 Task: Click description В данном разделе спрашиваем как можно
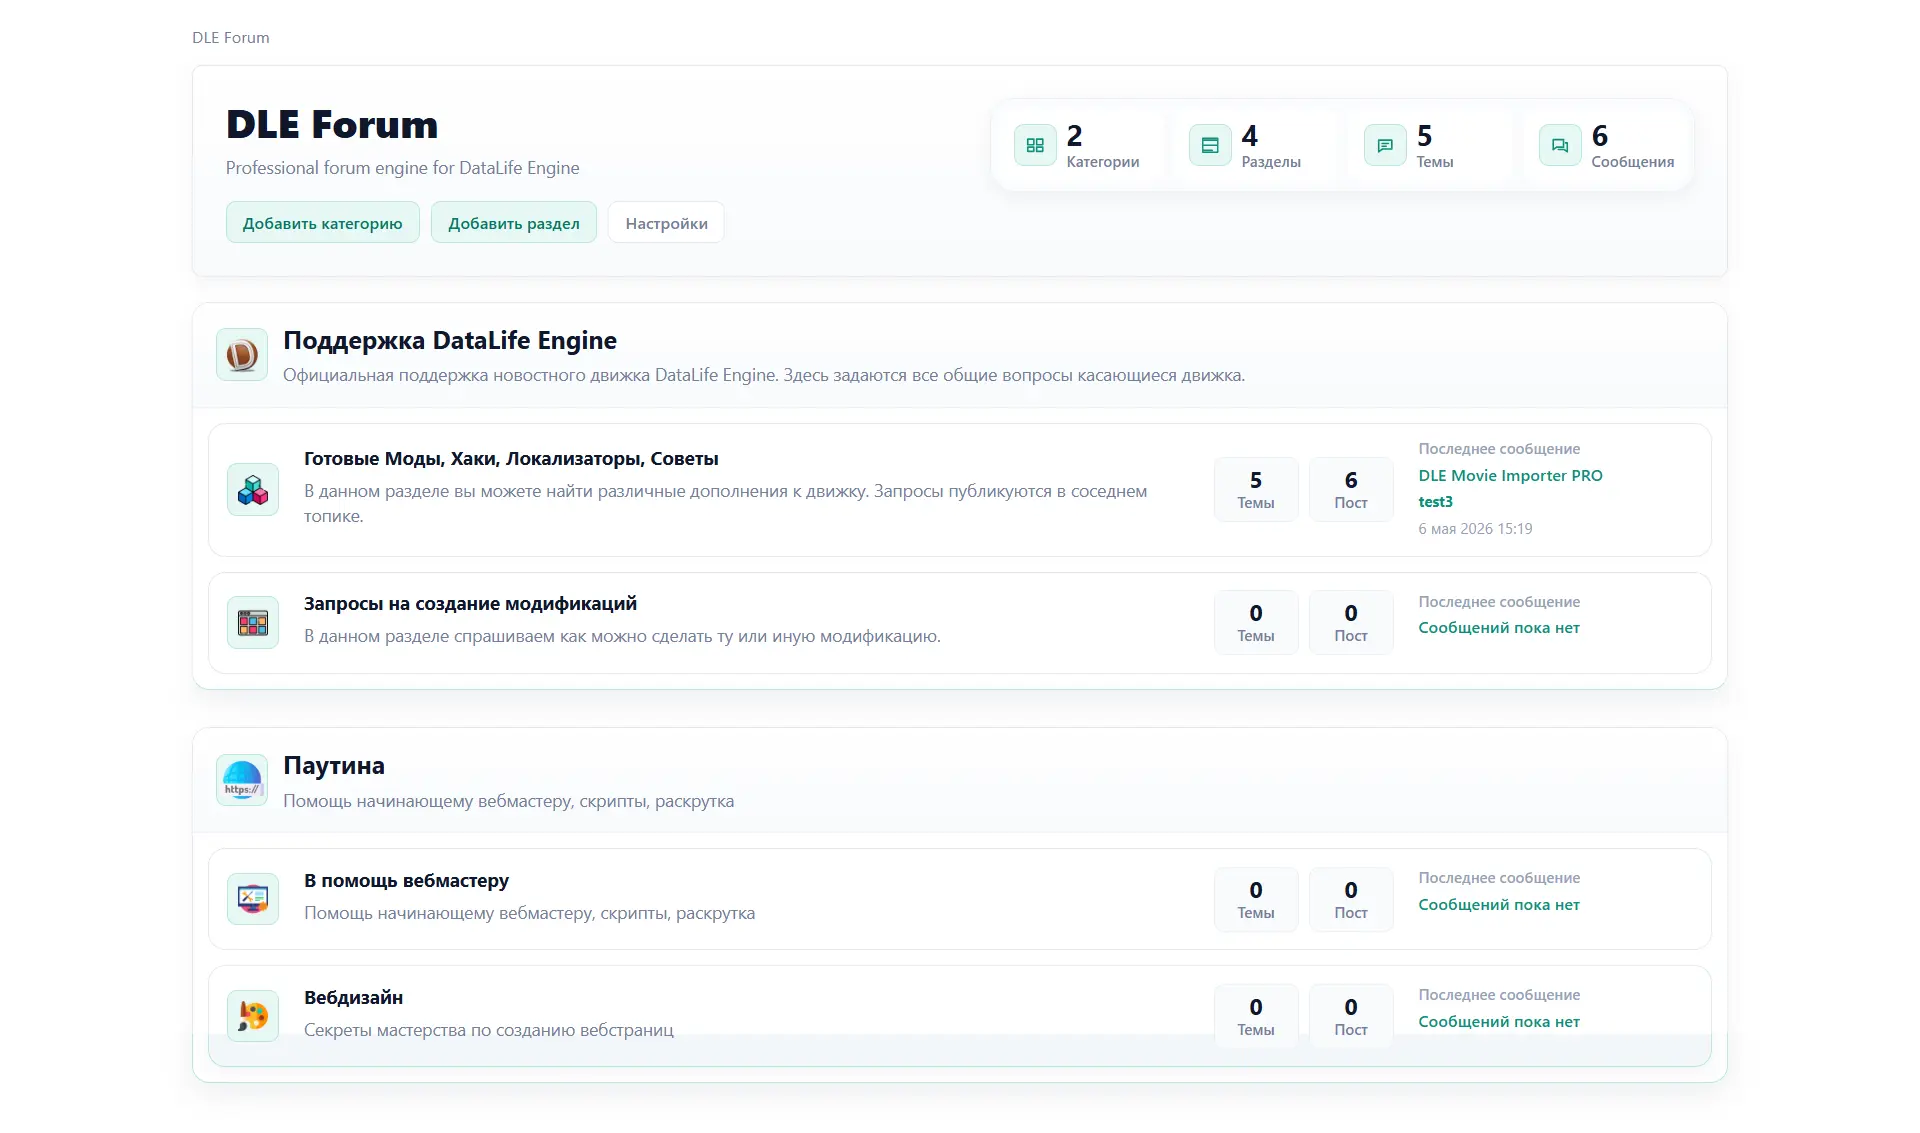click(622, 636)
